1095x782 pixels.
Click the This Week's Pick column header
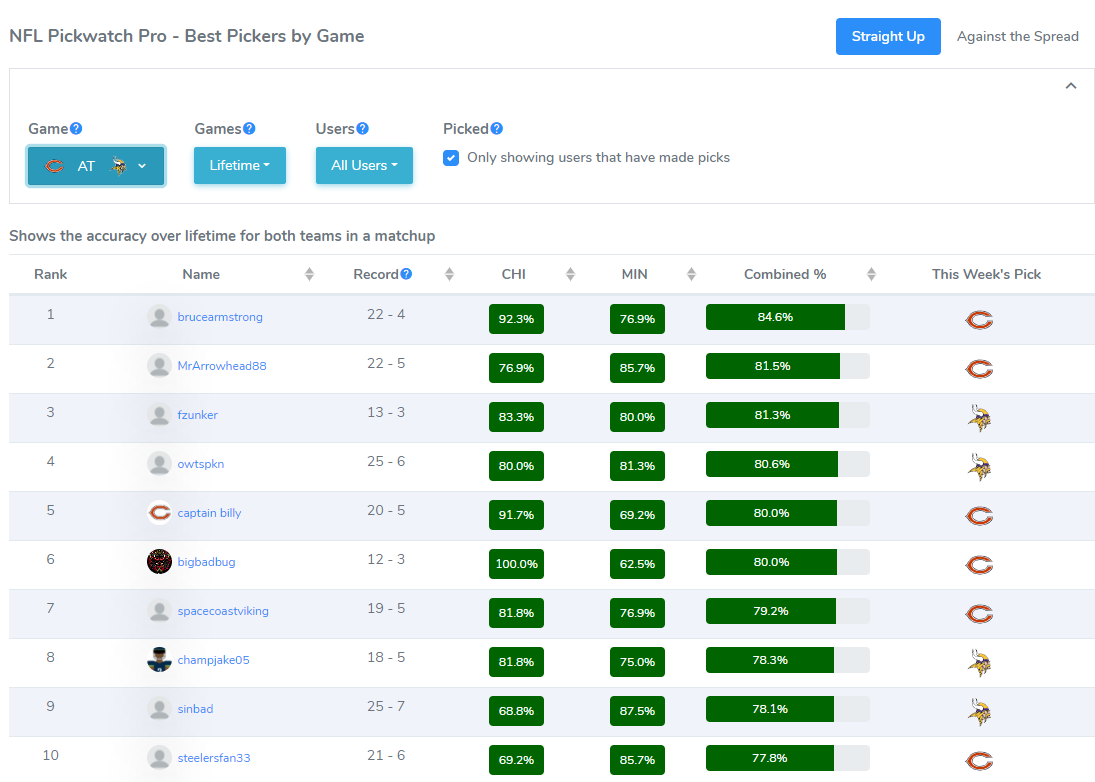tap(986, 274)
